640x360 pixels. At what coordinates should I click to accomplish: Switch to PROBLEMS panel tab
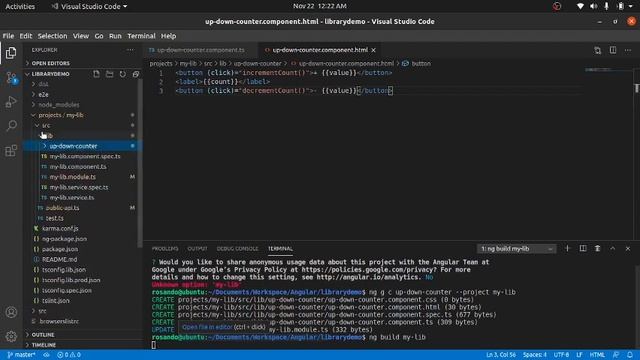click(x=165, y=249)
